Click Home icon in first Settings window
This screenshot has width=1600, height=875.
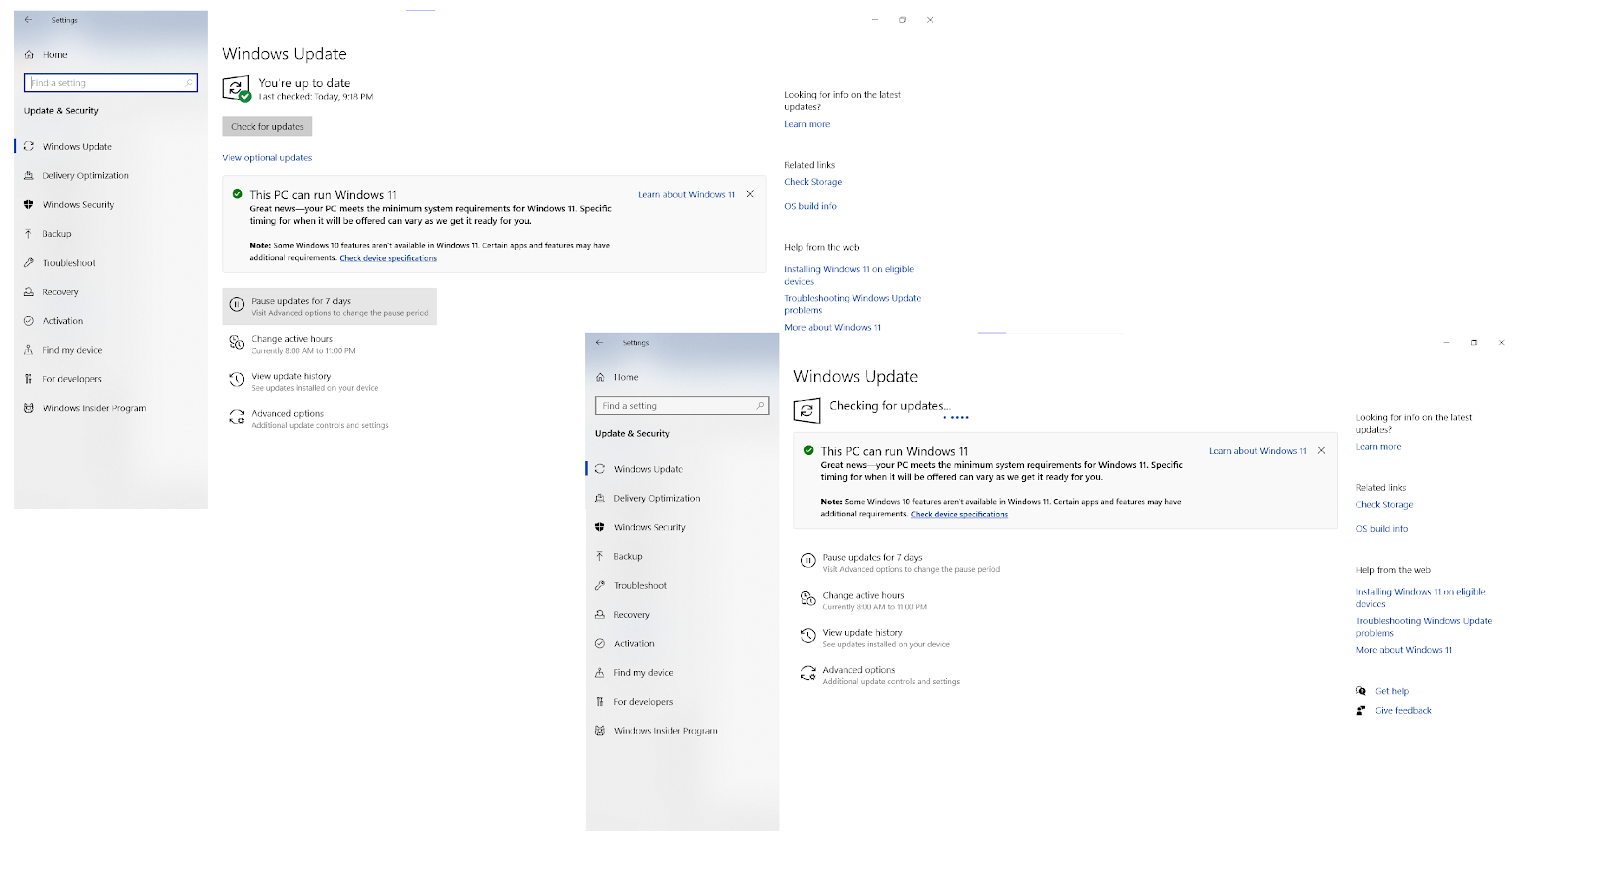(x=29, y=55)
